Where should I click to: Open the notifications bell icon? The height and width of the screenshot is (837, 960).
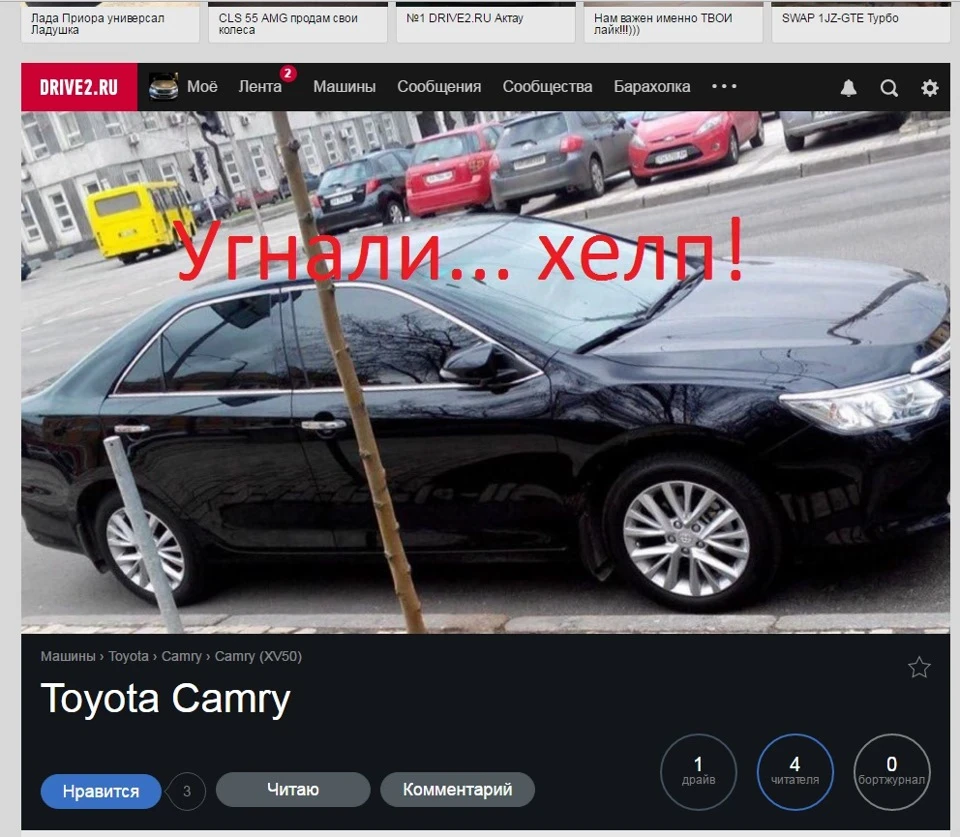click(848, 88)
